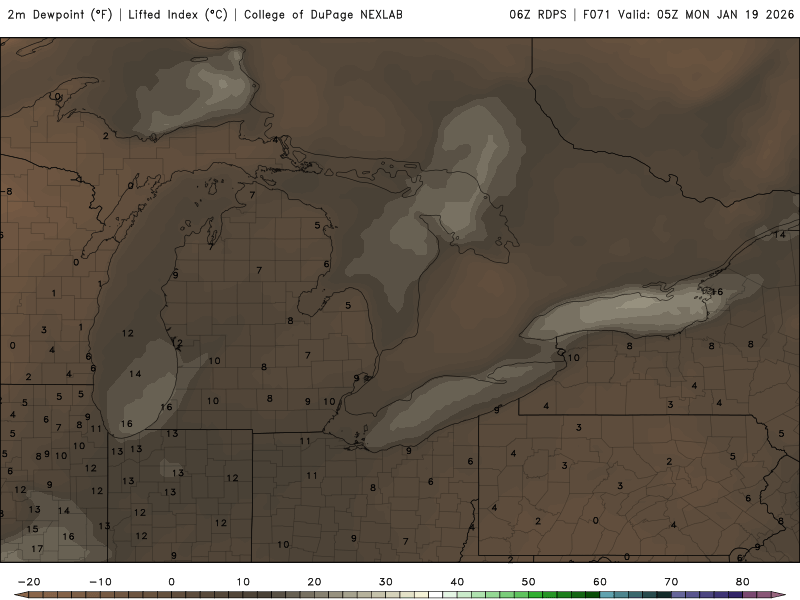Click the '-20' label on the color scale
Viewport: 800px width, 600px height.
coord(29,582)
